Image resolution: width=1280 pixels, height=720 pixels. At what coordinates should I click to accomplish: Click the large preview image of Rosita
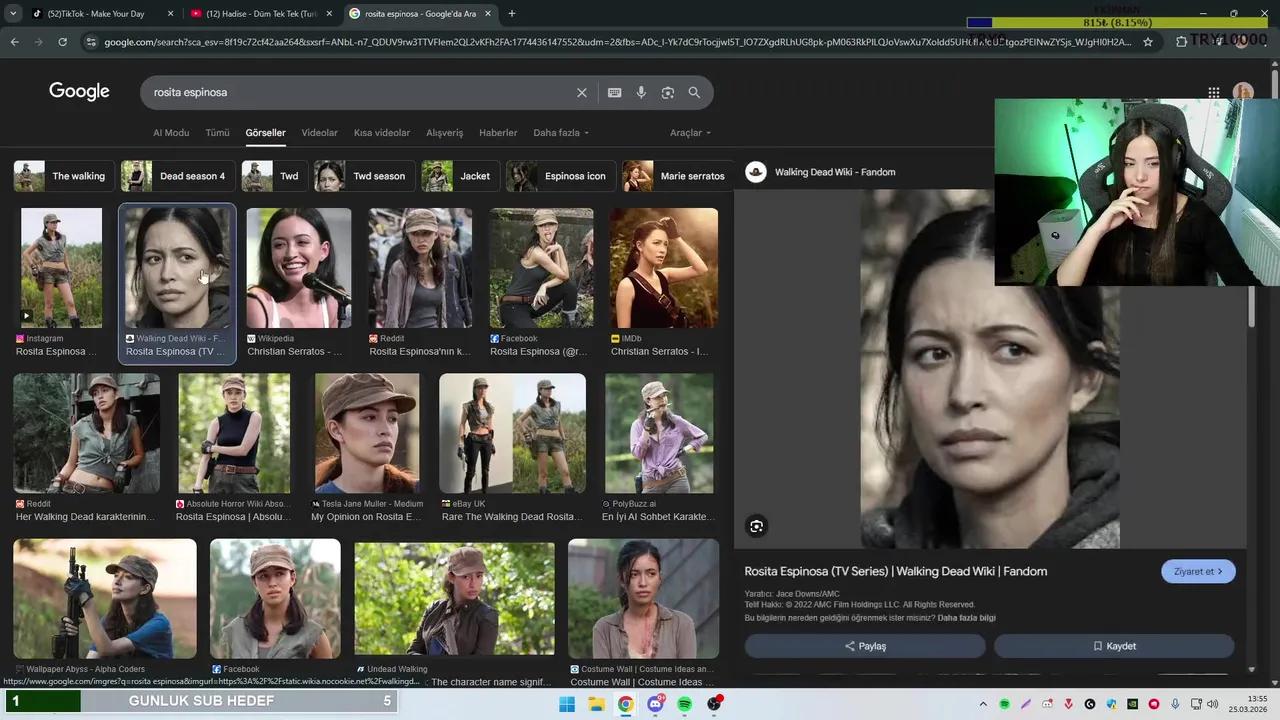coord(990,368)
